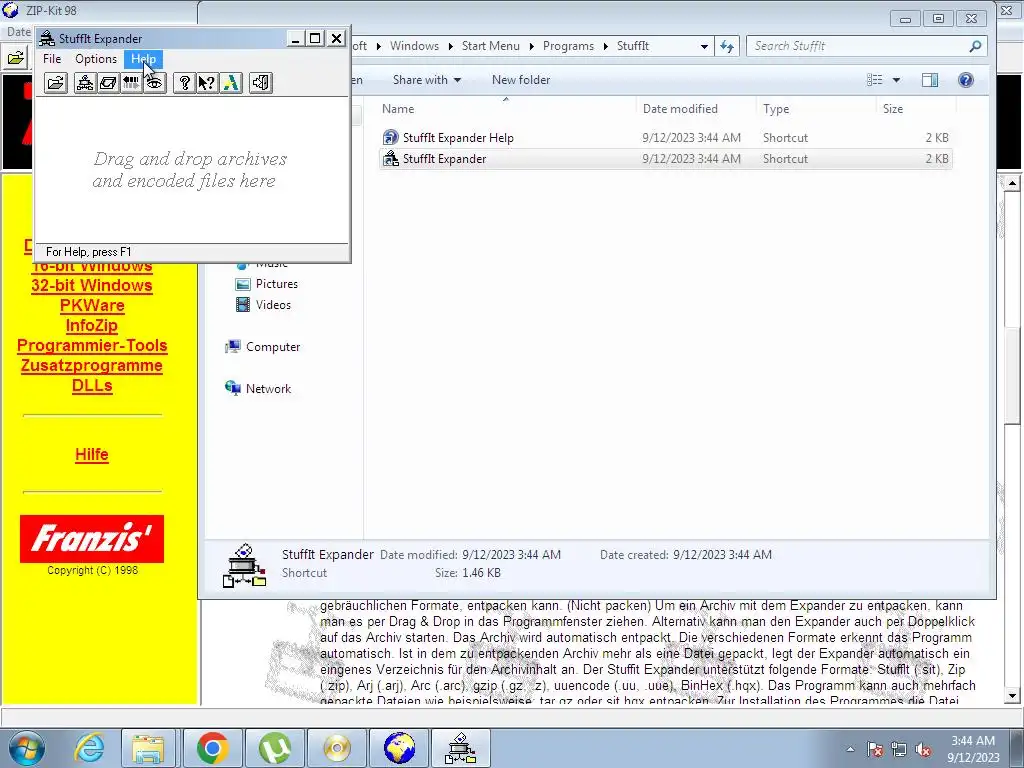The image size is (1024, 768).
Task: Open uTorrent from the taskbar
Action: point(274,748)
